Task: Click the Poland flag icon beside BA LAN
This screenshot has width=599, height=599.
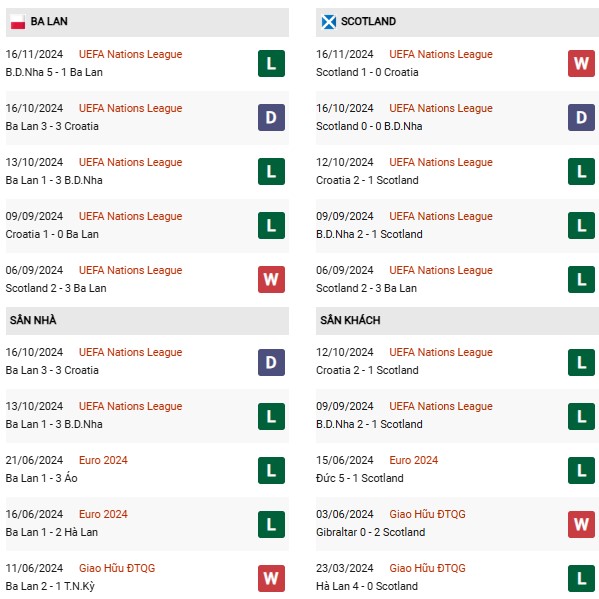Action: tap(18, 22)
